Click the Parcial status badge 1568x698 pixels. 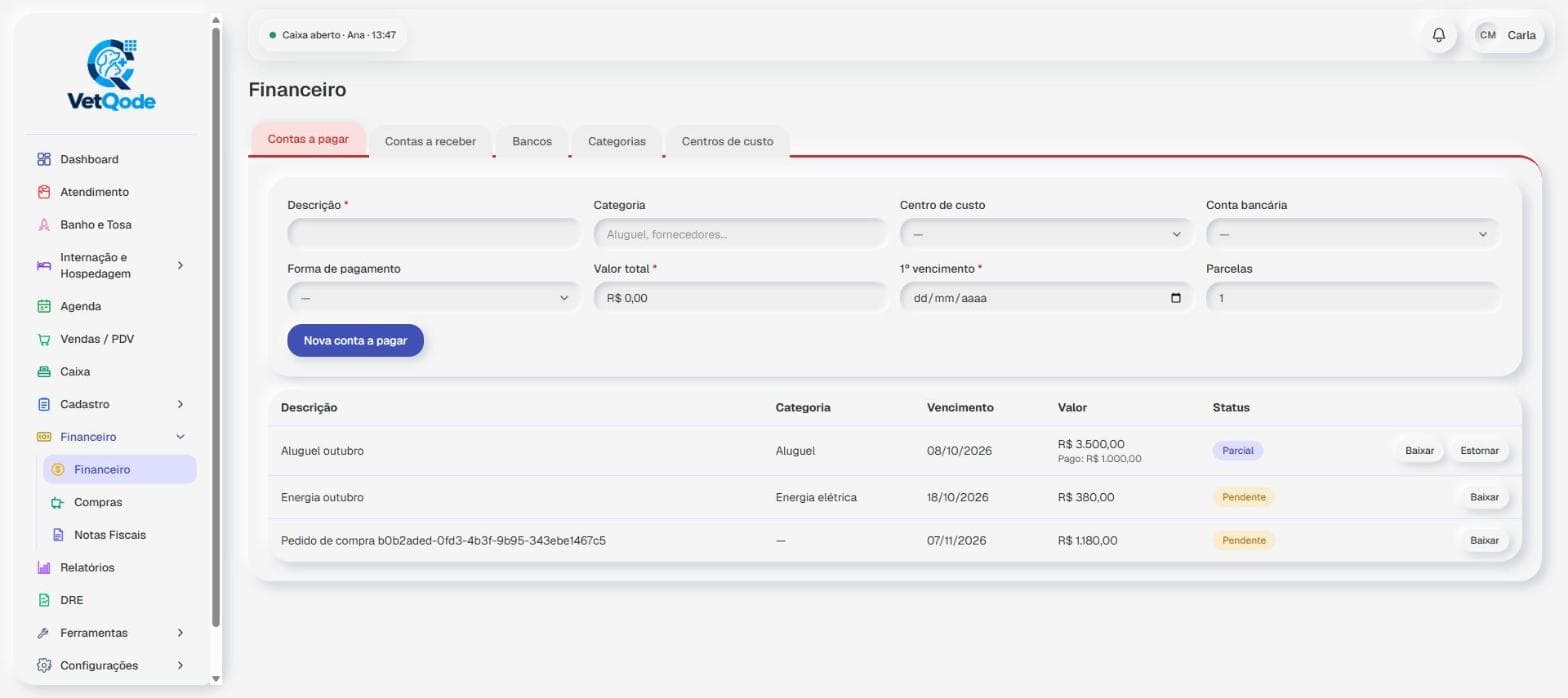(1238, 451)
